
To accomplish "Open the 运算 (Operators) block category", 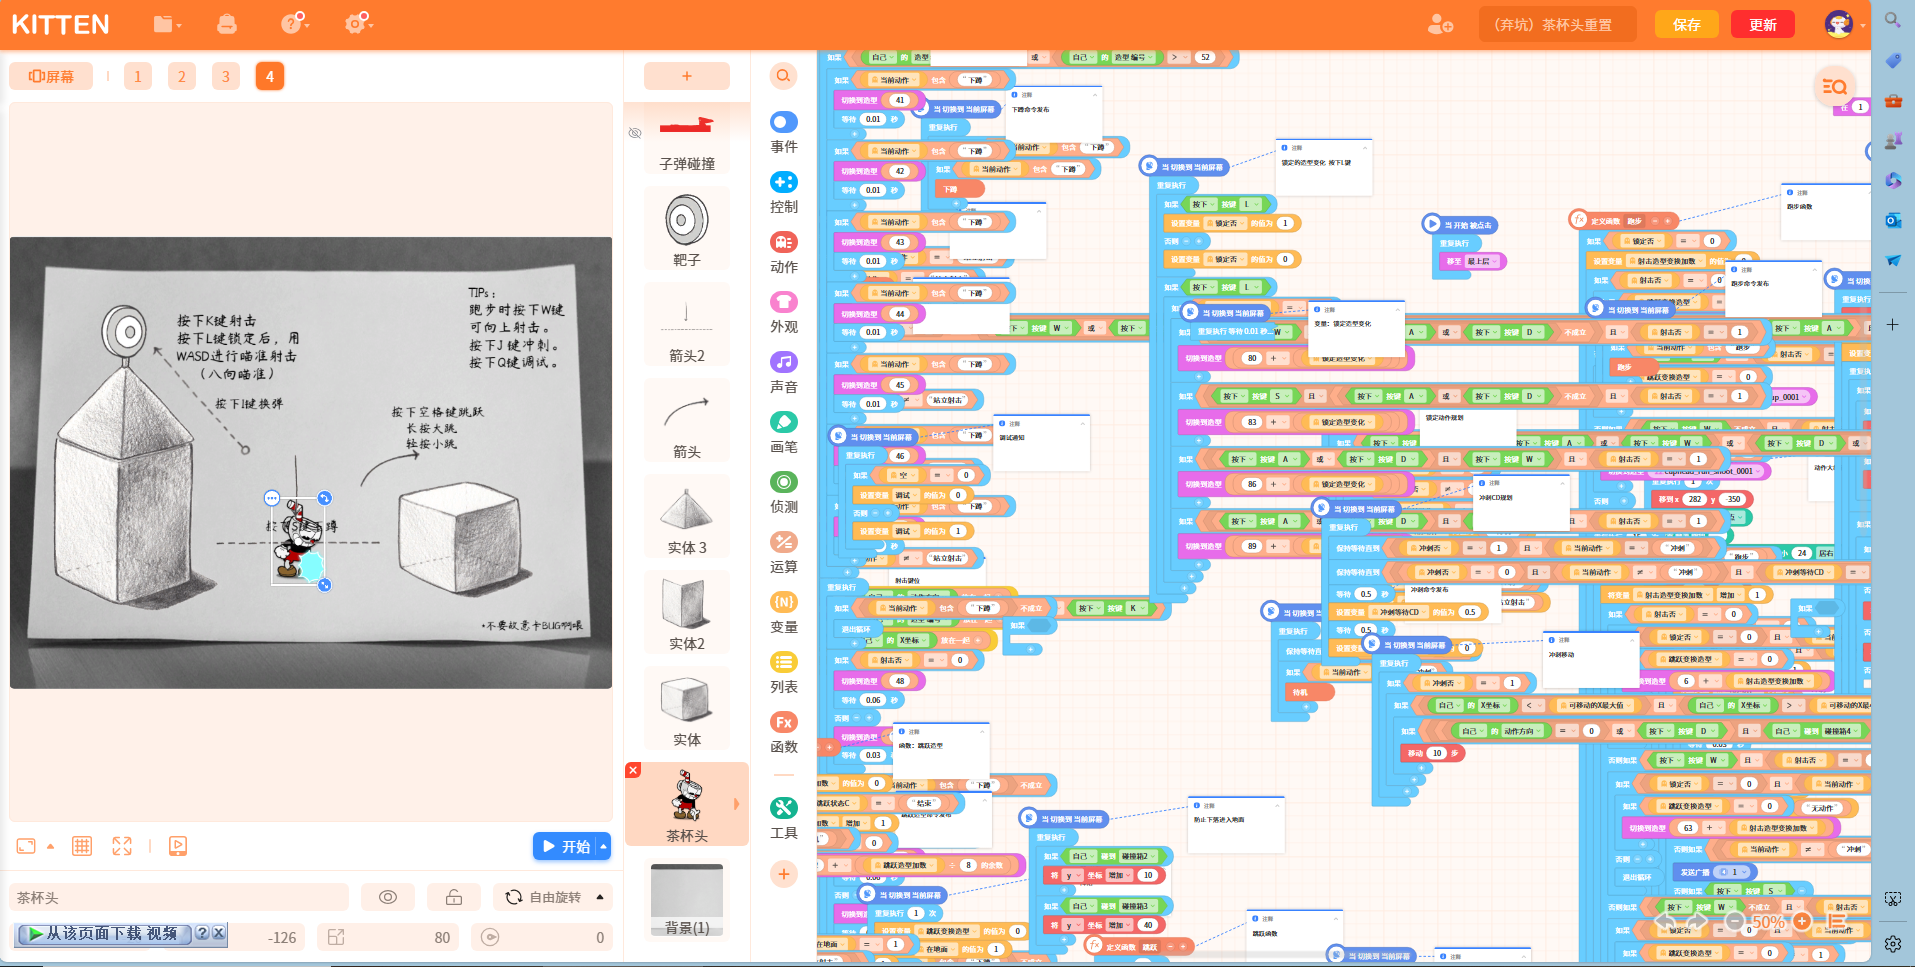I will pos(784,553).
